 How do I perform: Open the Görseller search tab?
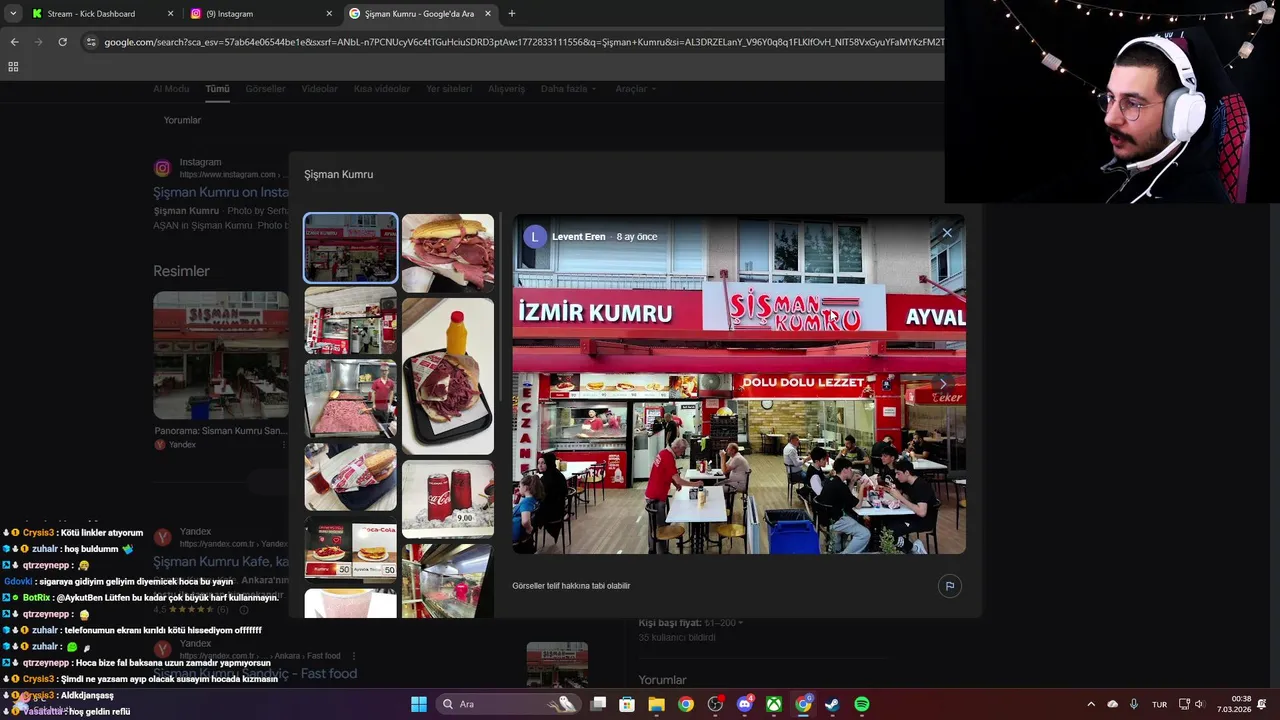(265, 89)
